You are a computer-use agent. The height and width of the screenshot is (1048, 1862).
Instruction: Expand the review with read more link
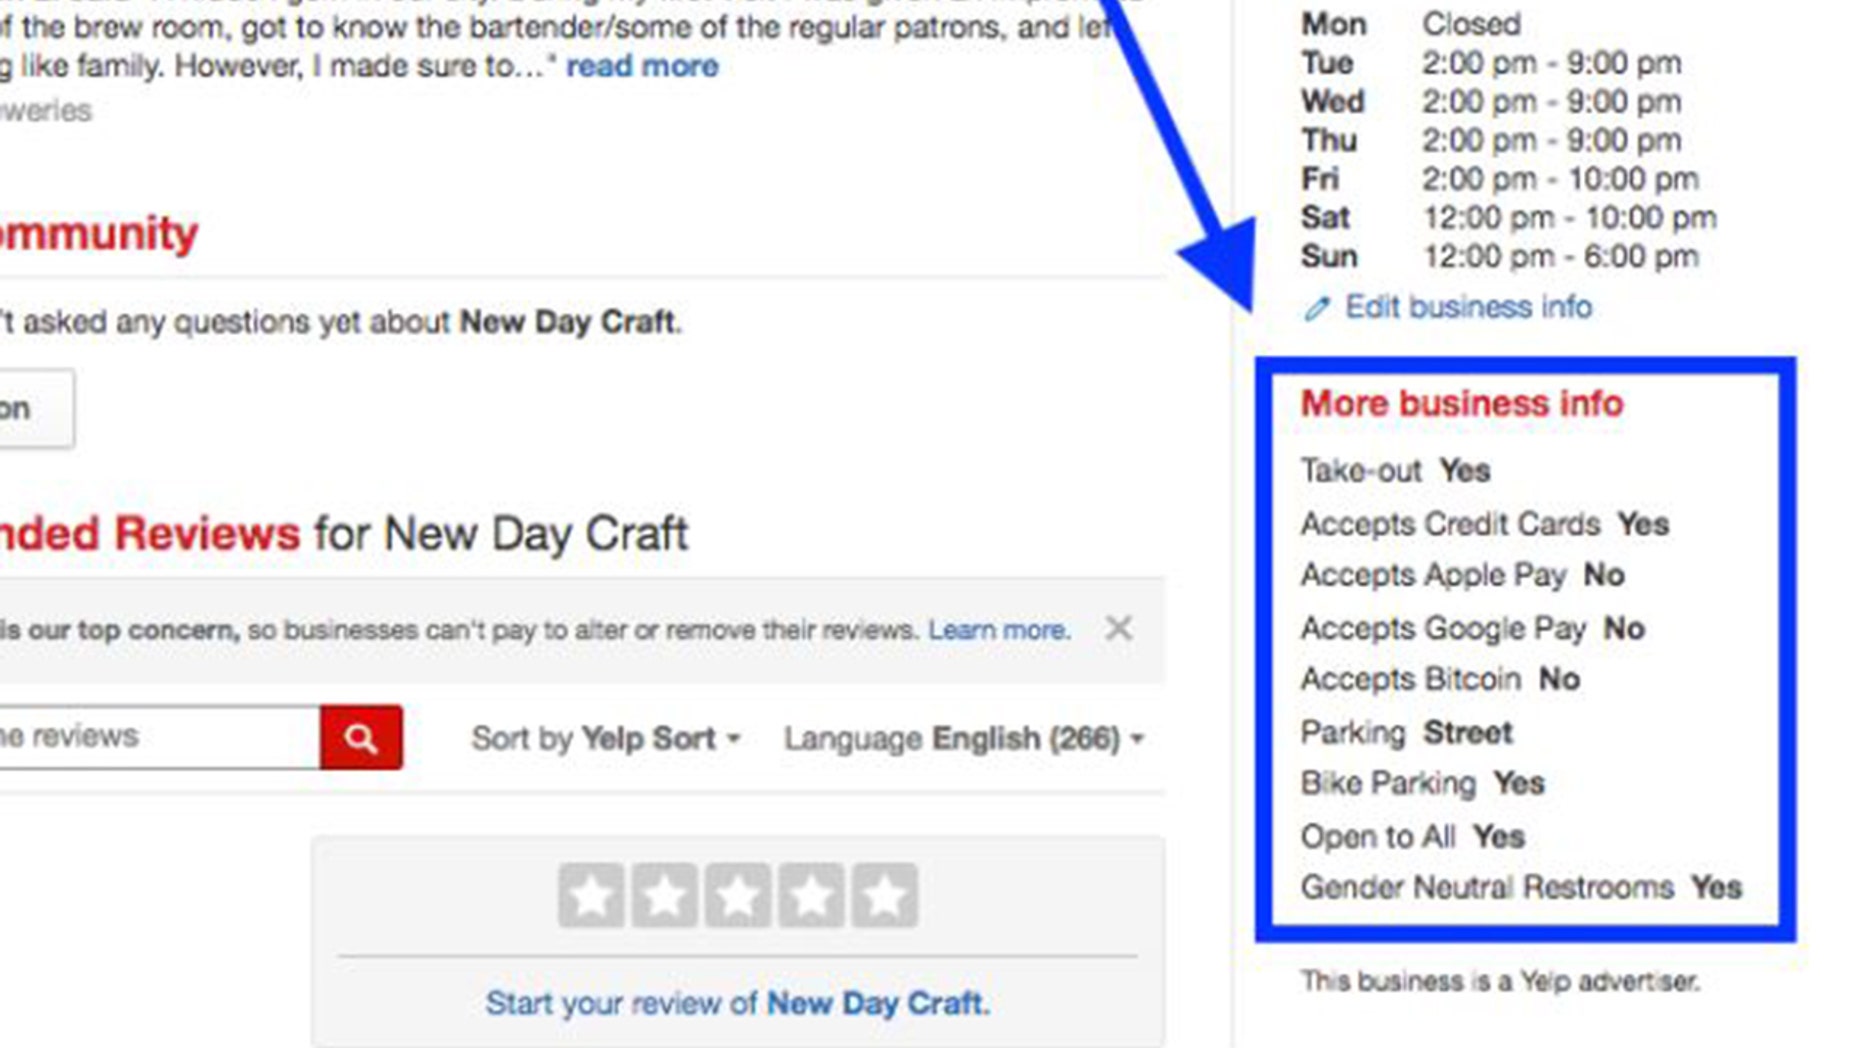pos(642,66)
